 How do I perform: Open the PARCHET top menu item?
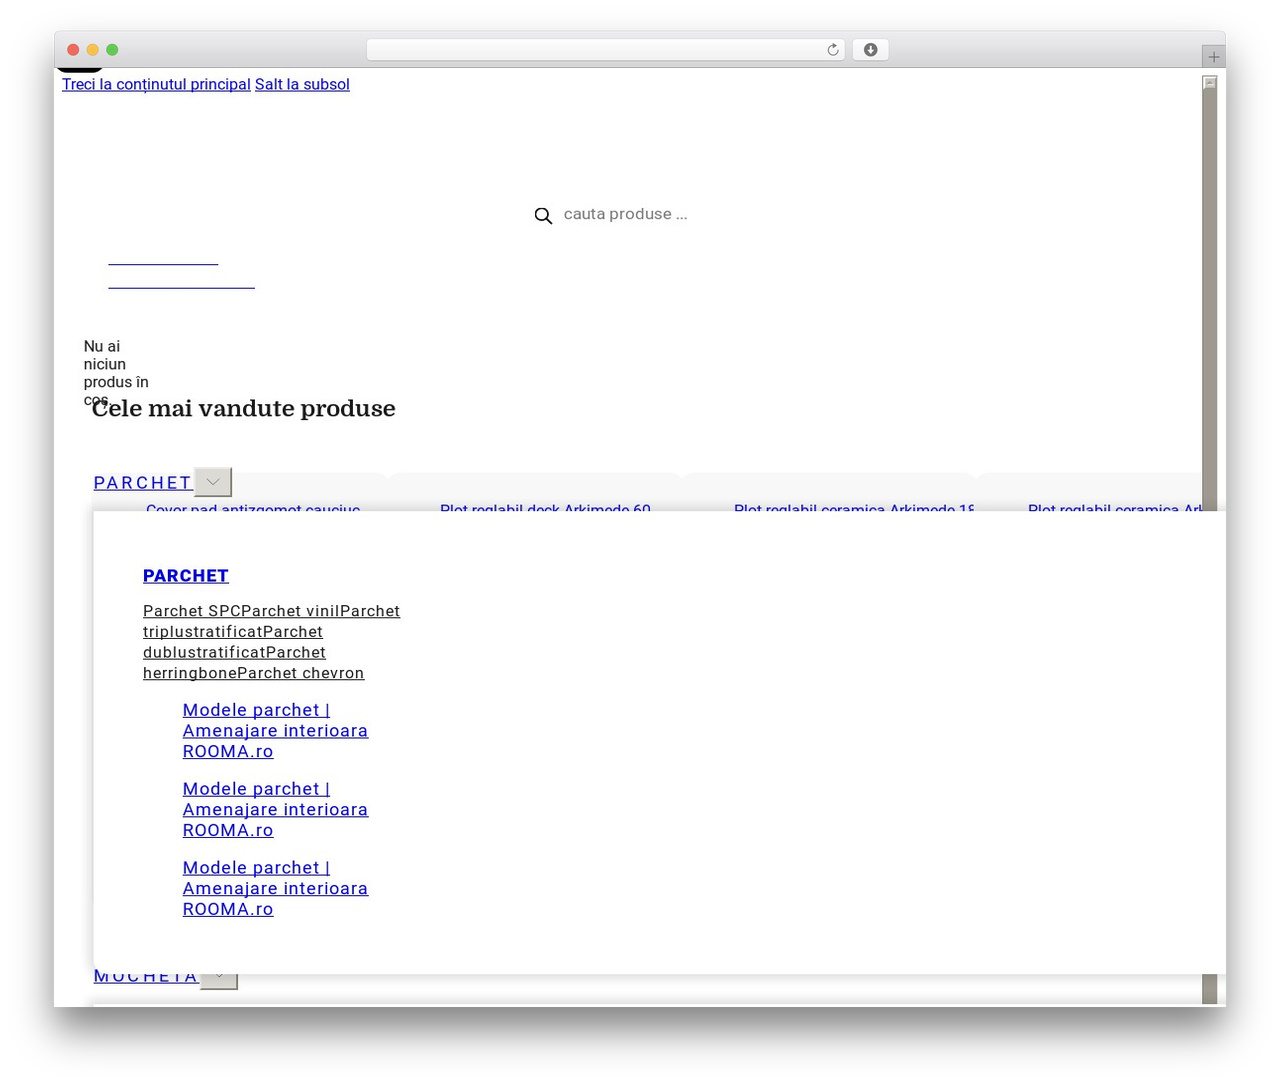[x=142, y=483]
